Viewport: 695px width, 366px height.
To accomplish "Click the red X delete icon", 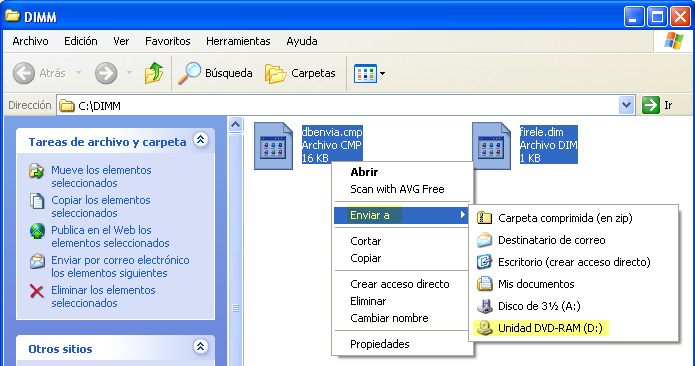I will point(37,291).
